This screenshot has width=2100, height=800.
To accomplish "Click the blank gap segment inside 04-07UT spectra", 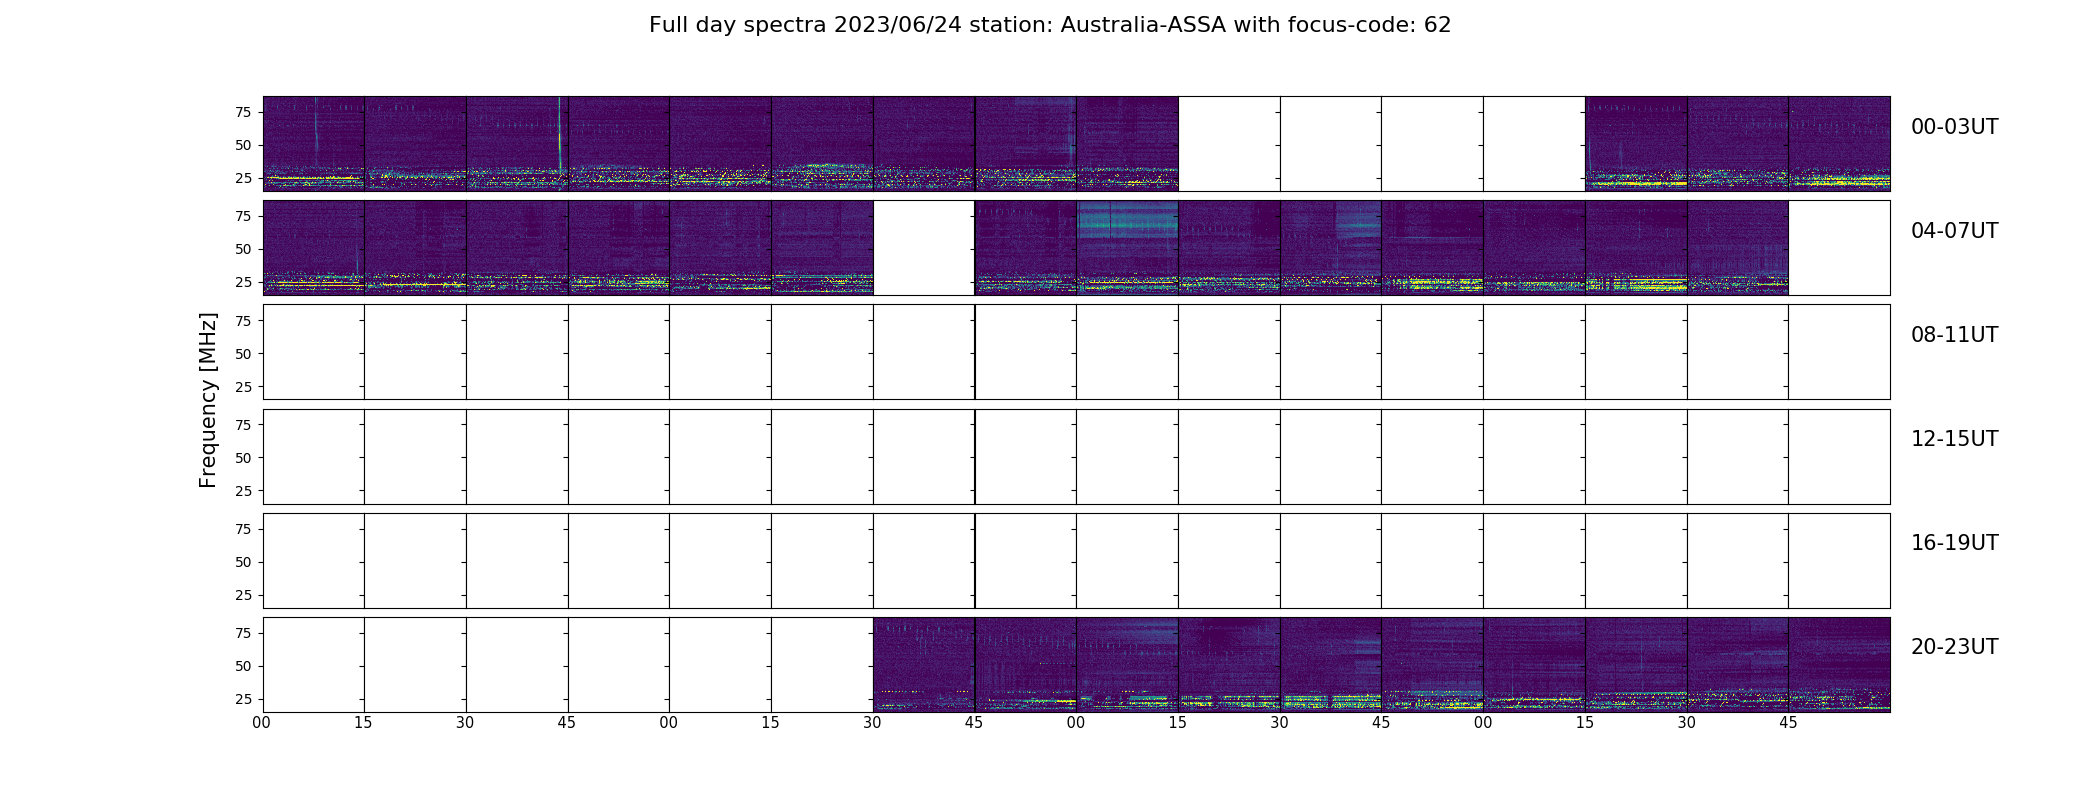I will (924, 247).
